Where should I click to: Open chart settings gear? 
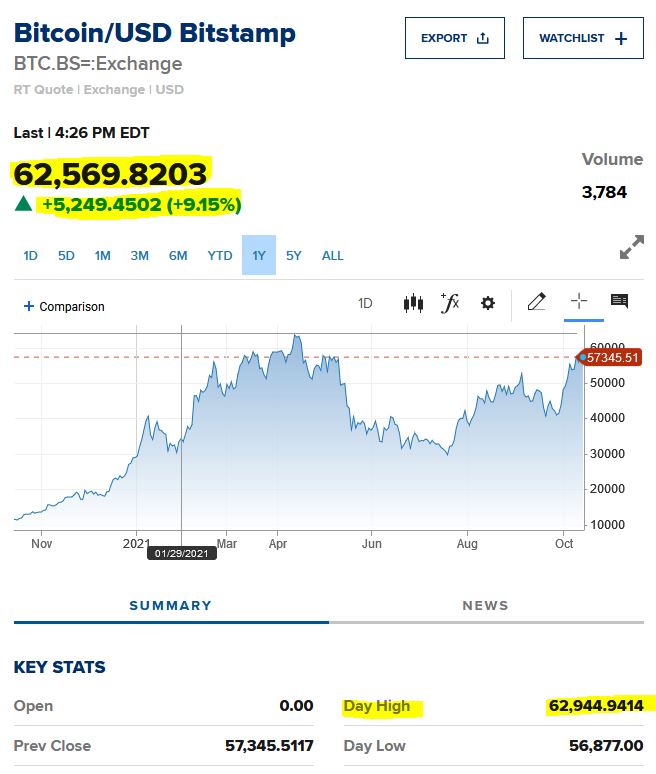pyautogui.click(x=488, y=303)
